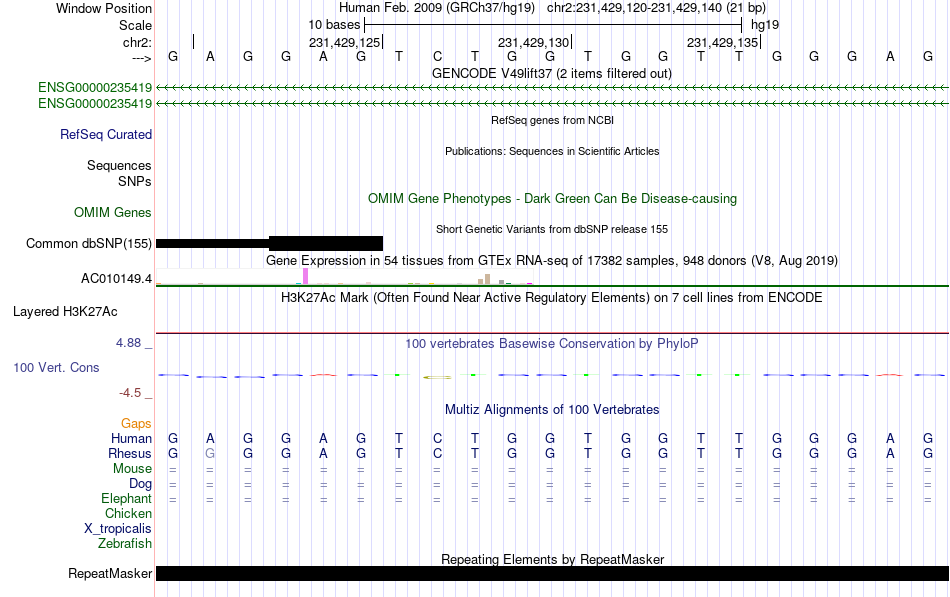Open Multiz Alignments of 100 Vertebrates title
The height and width of the screenshot is (597, 950).
552,410
